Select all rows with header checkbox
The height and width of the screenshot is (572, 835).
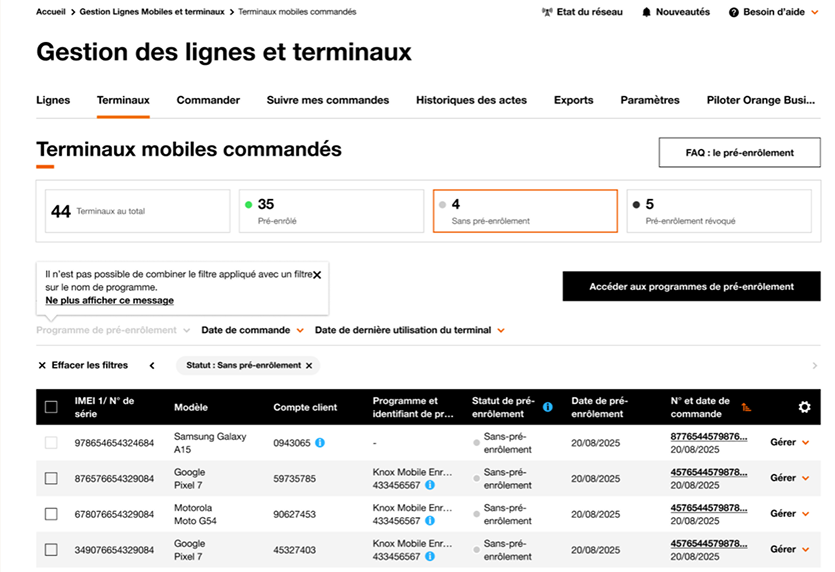tap(51, 407)
